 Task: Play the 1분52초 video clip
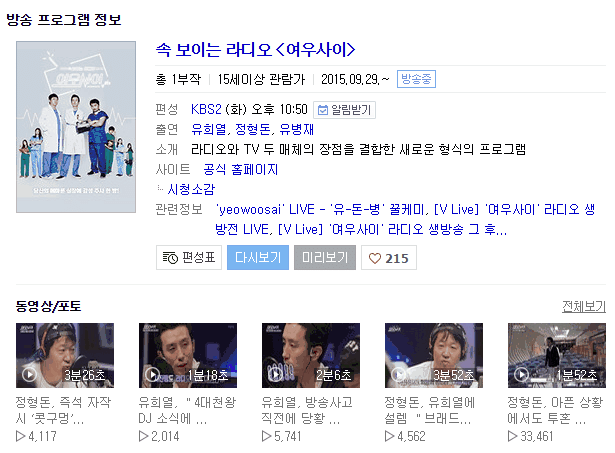(557, 355)
